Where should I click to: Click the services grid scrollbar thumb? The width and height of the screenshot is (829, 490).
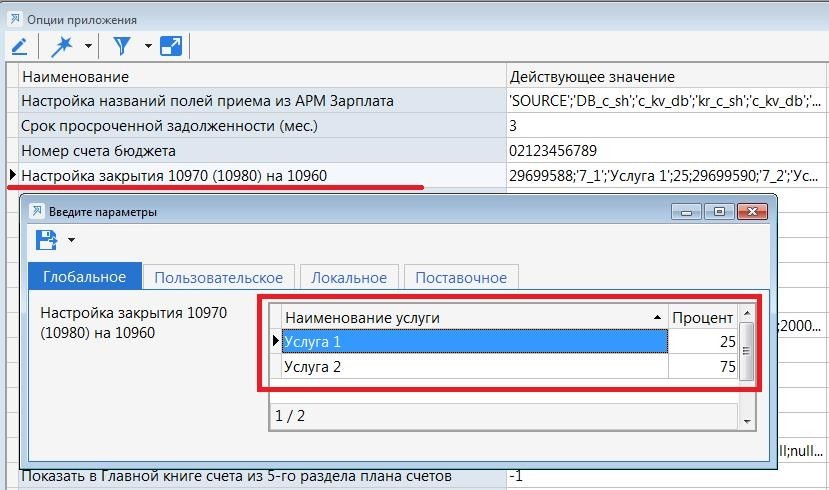(x=747, y=351)
